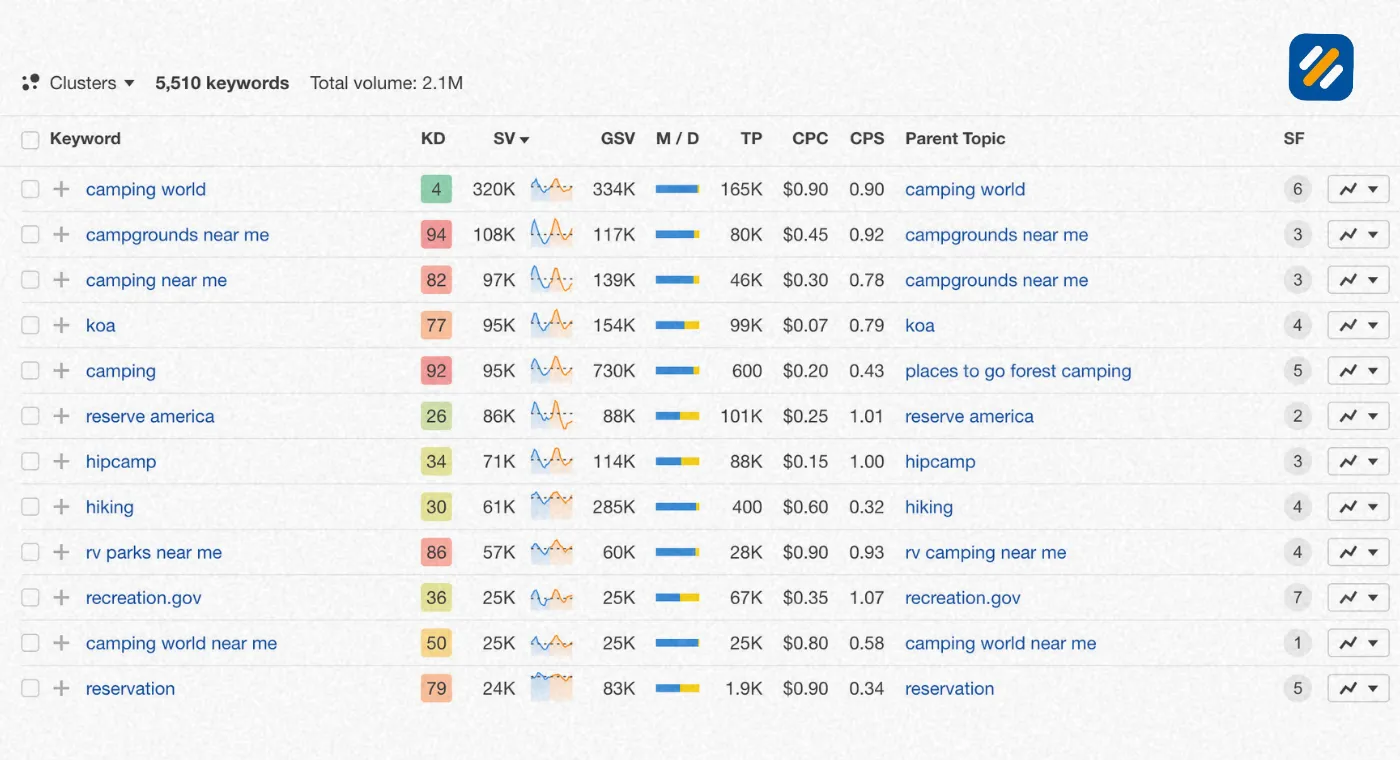Open the chart dropdown for the hipcamp row

point(1358,461)
